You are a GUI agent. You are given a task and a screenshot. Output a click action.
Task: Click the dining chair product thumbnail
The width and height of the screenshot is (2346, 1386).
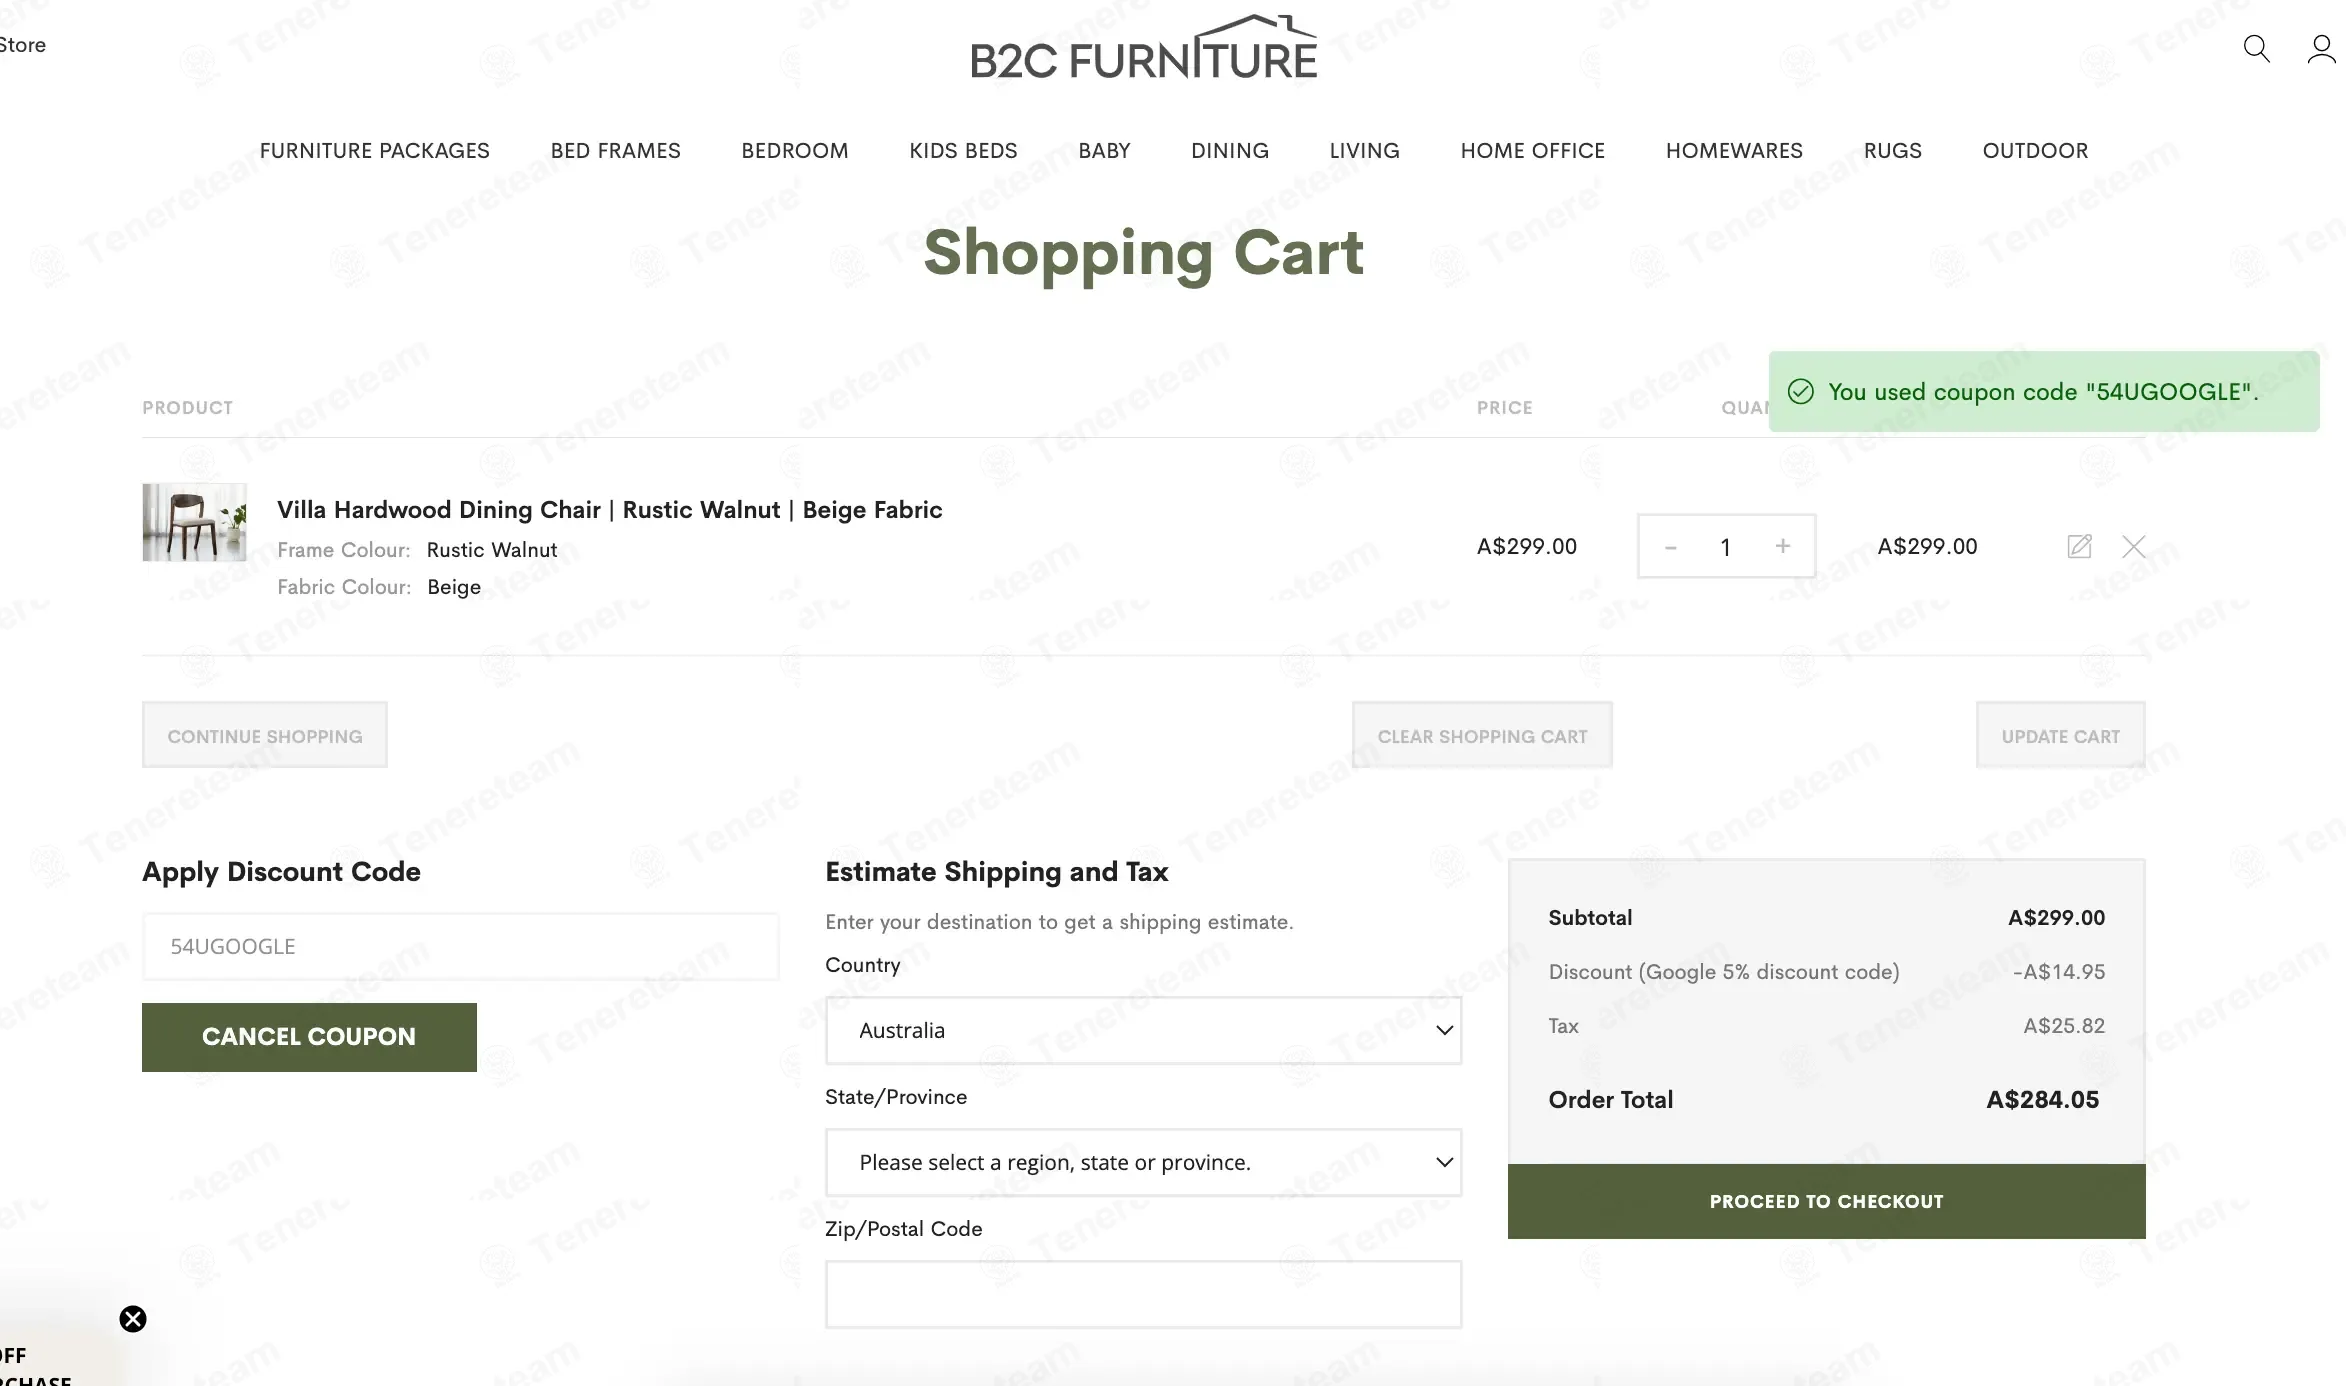click(x=194, y=522)
